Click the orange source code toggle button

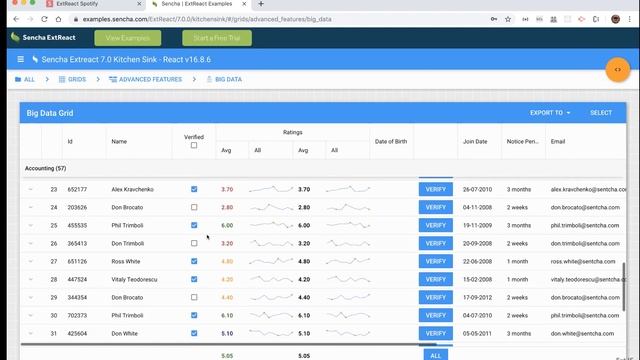(618, 70)
